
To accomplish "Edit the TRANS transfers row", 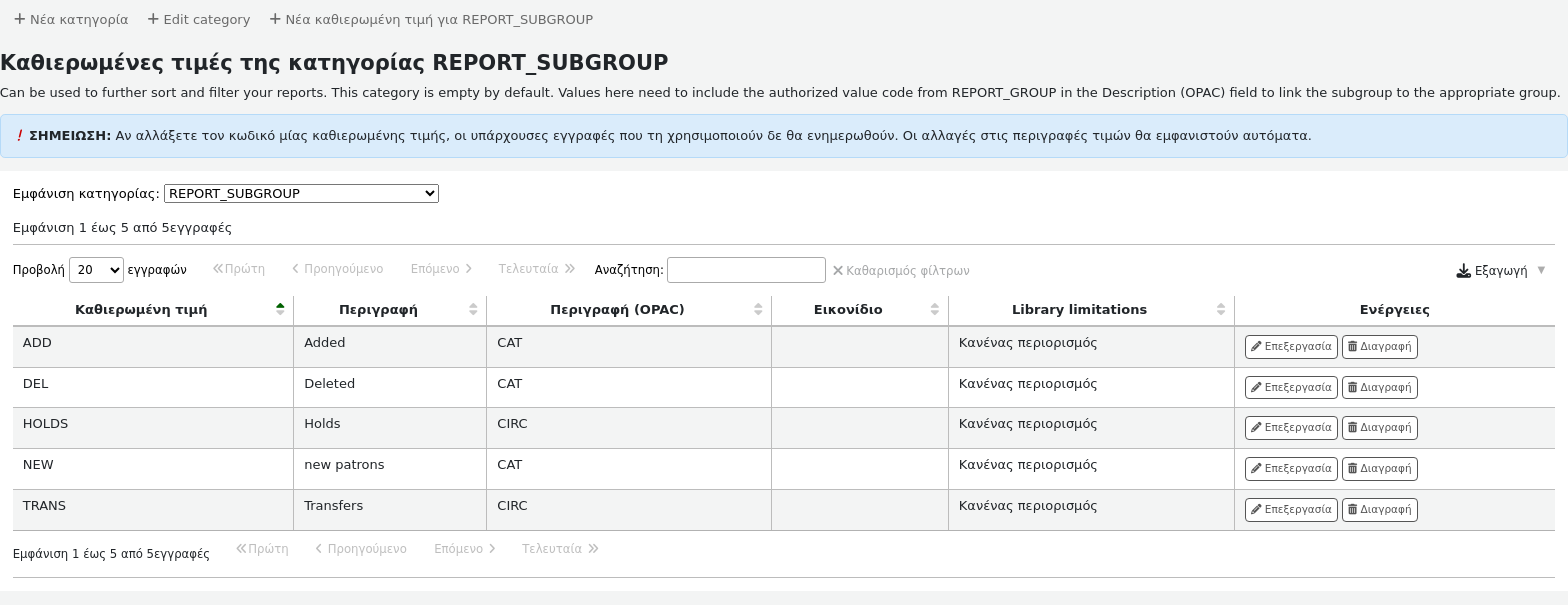I will pos(1290,510).
